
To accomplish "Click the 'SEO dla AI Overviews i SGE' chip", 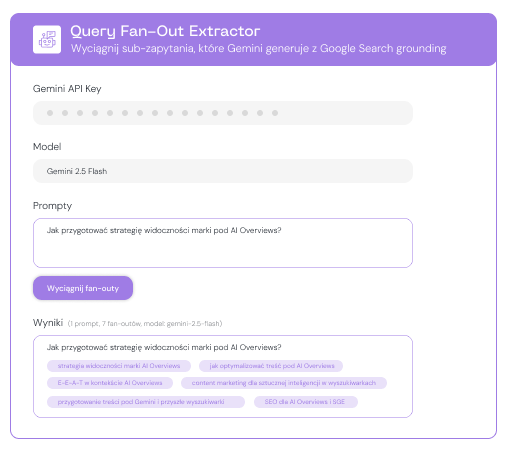I will [x=306, y=402].
